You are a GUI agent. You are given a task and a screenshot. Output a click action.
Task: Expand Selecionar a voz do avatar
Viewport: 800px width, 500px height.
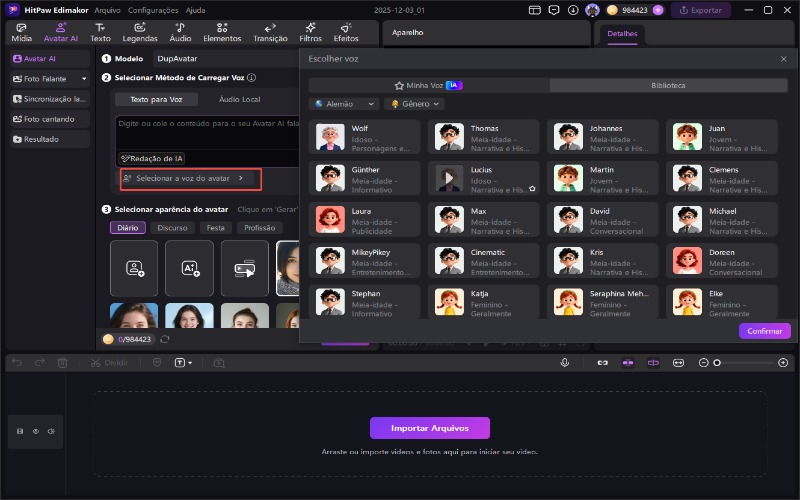[190, 178]
